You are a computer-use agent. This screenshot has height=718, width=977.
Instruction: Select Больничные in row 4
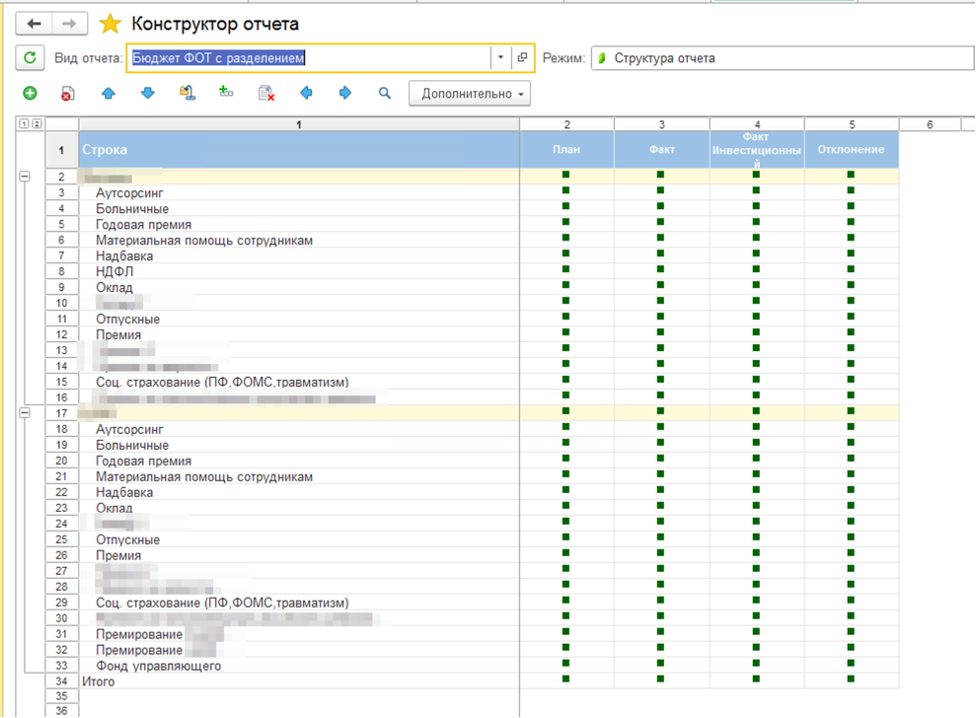132,209
